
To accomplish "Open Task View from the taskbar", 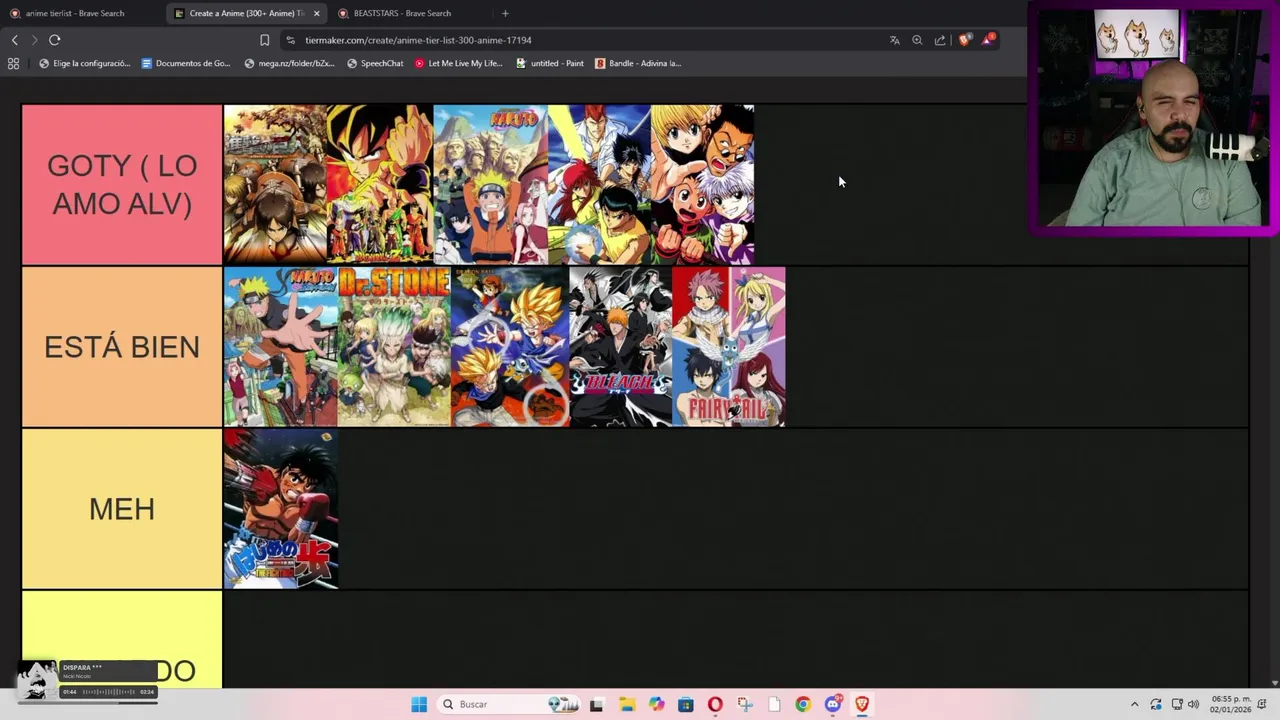I will pyautogui.click(x=597, y=704).
